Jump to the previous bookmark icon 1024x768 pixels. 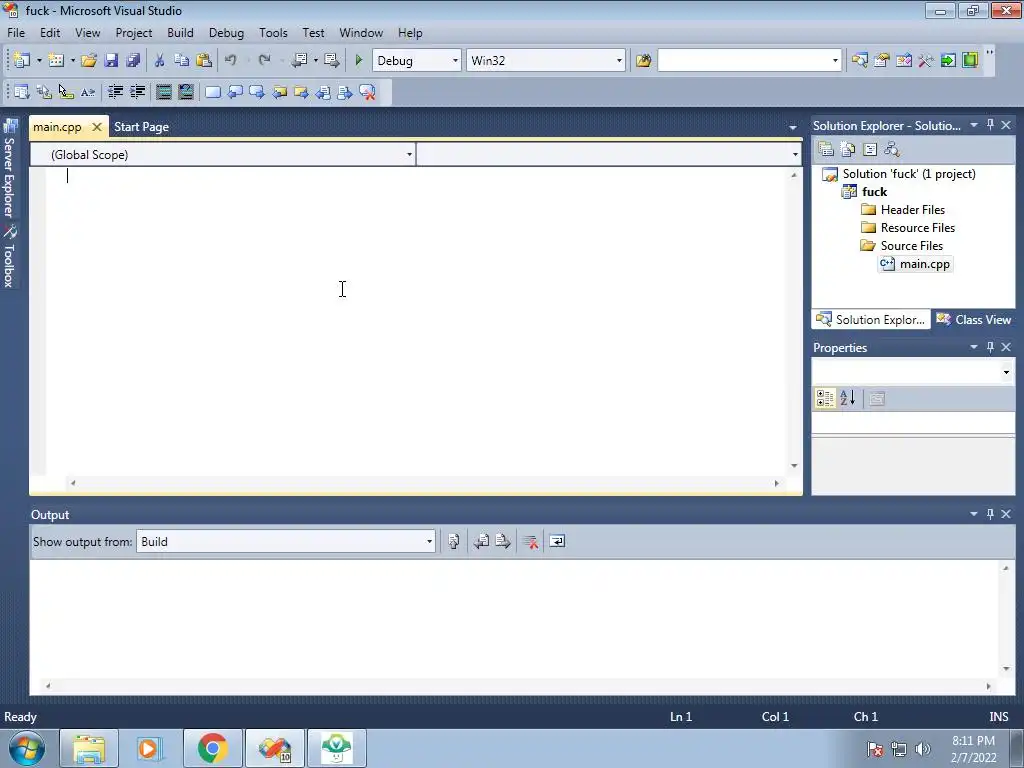[x=235, y=92]
